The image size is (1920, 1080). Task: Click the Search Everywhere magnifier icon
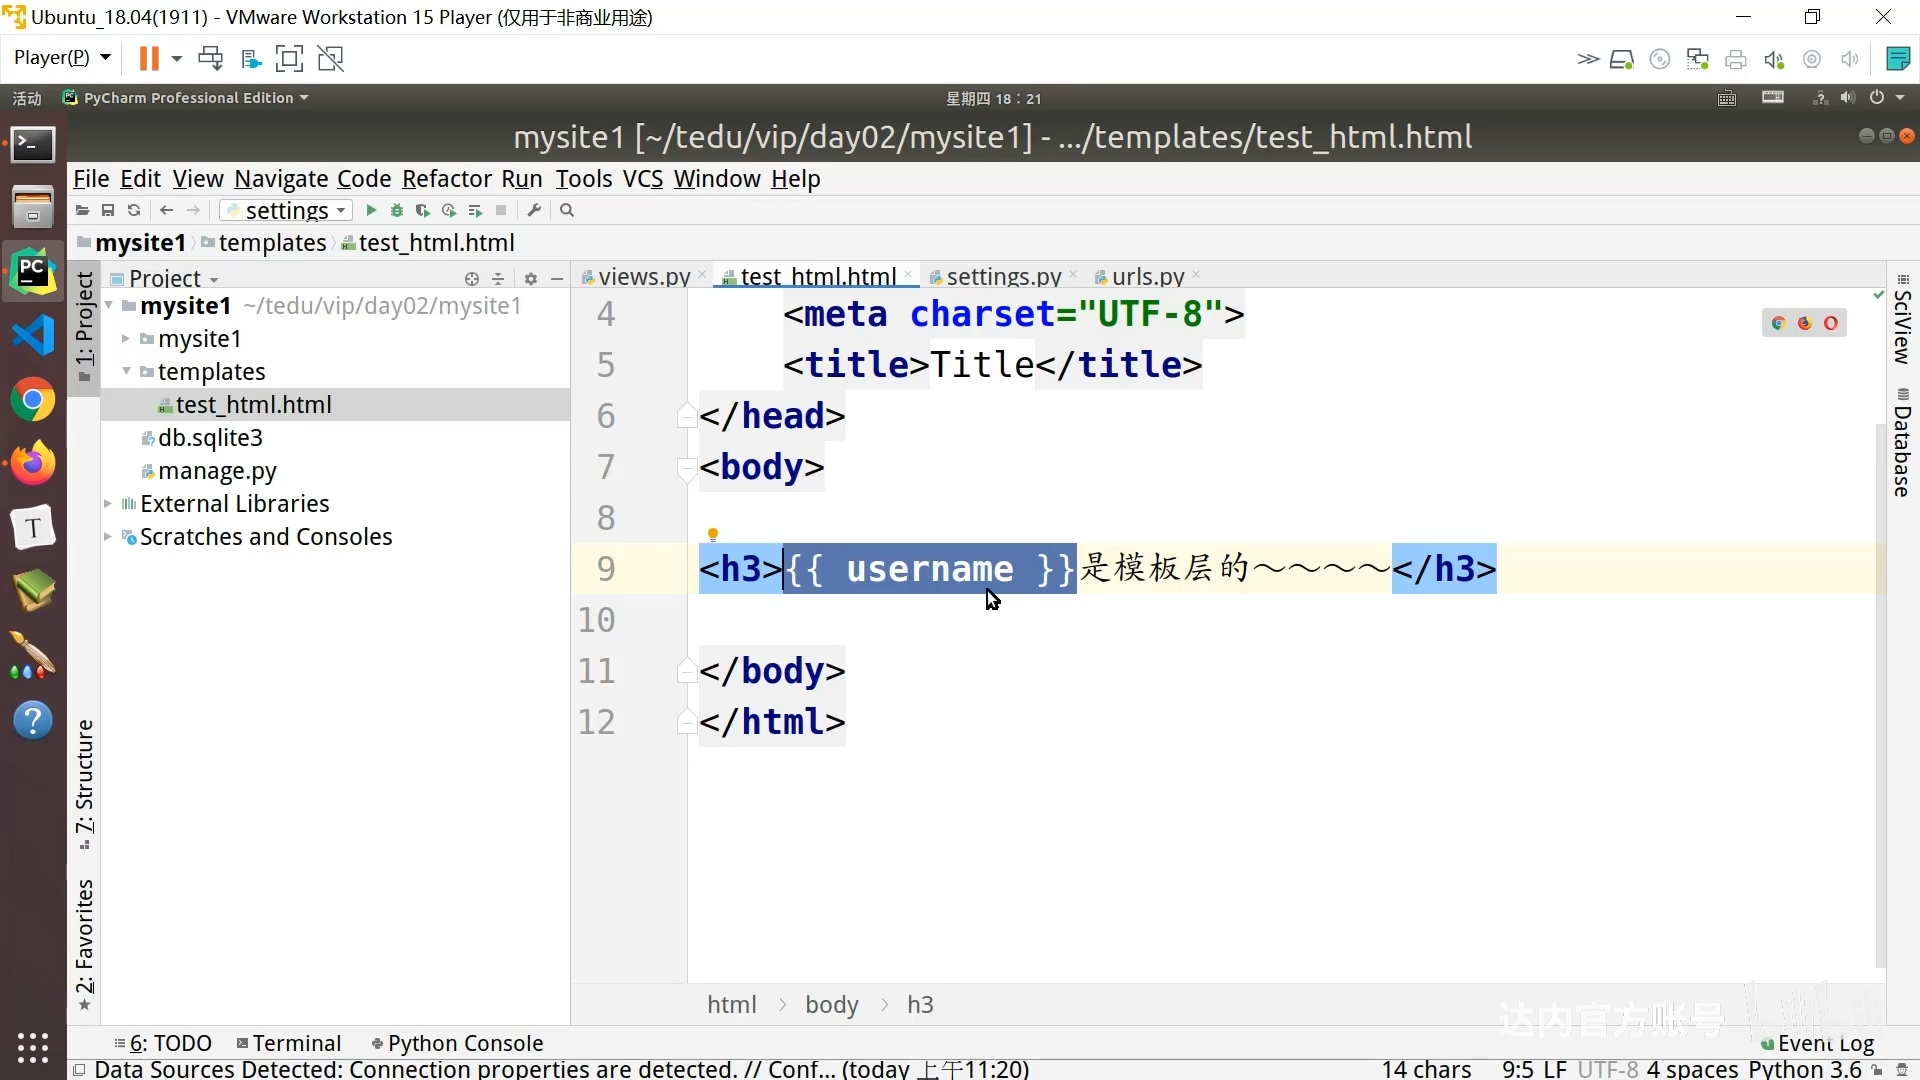[567, 210]
